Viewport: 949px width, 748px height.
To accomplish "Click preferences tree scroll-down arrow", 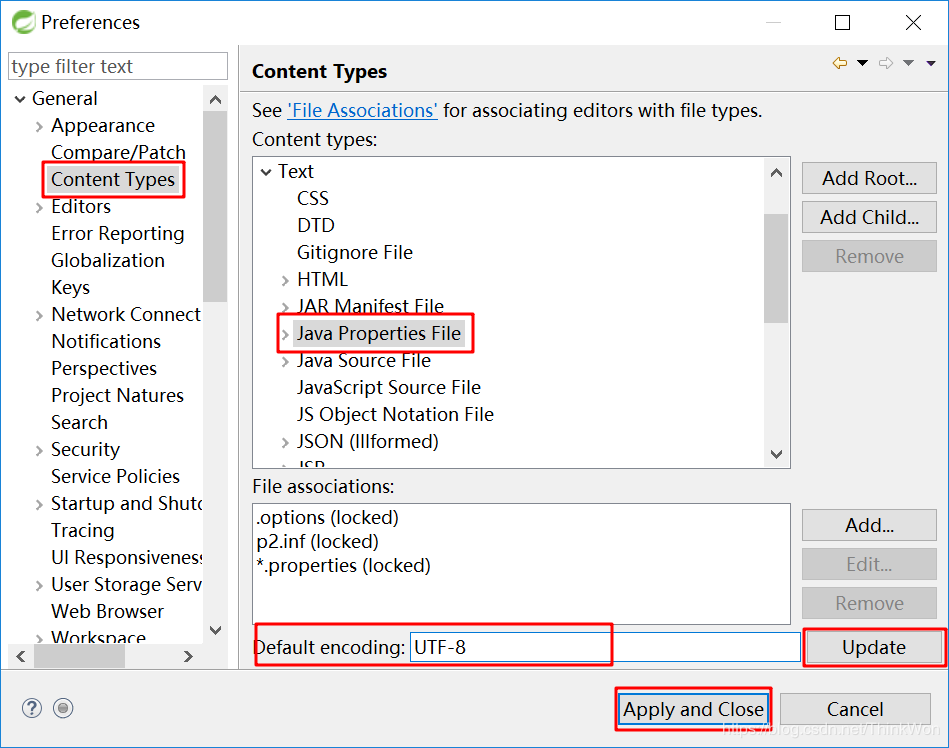I will click(215, 630).
